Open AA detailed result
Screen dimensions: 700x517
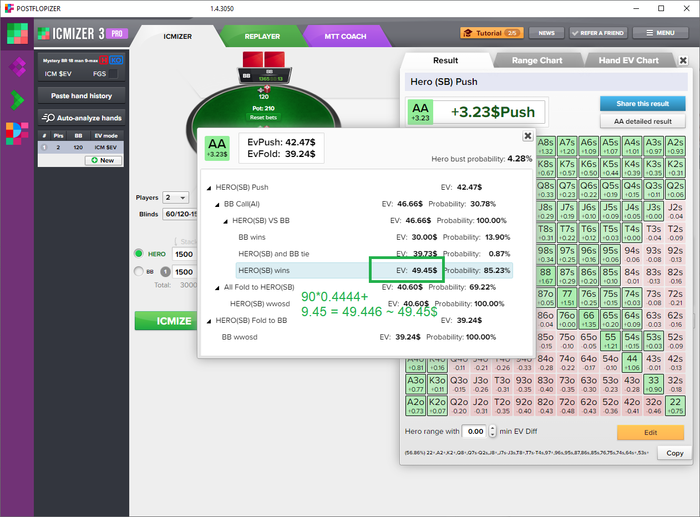point(642,121)
